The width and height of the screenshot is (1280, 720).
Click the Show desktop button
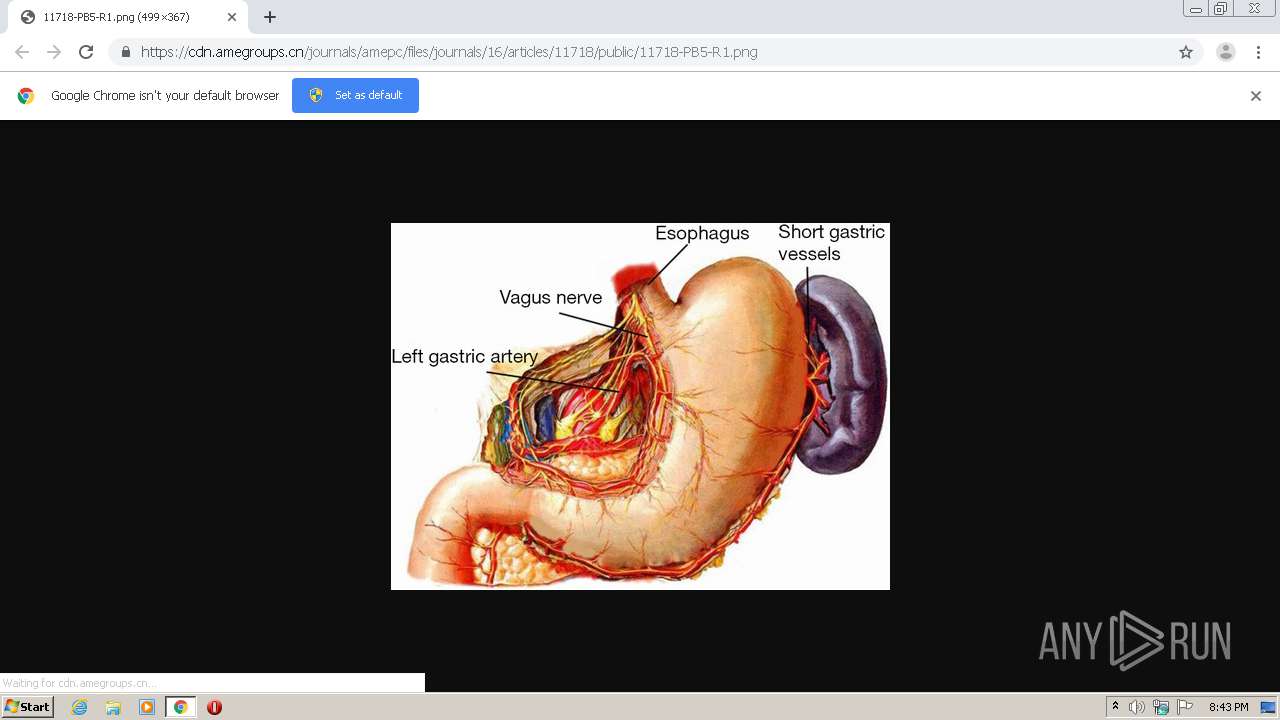(x=1268, y=707)
